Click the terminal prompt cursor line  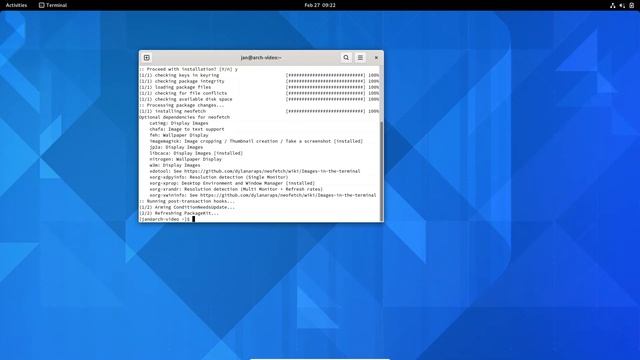pyautogui.click(x=167, y=219)
